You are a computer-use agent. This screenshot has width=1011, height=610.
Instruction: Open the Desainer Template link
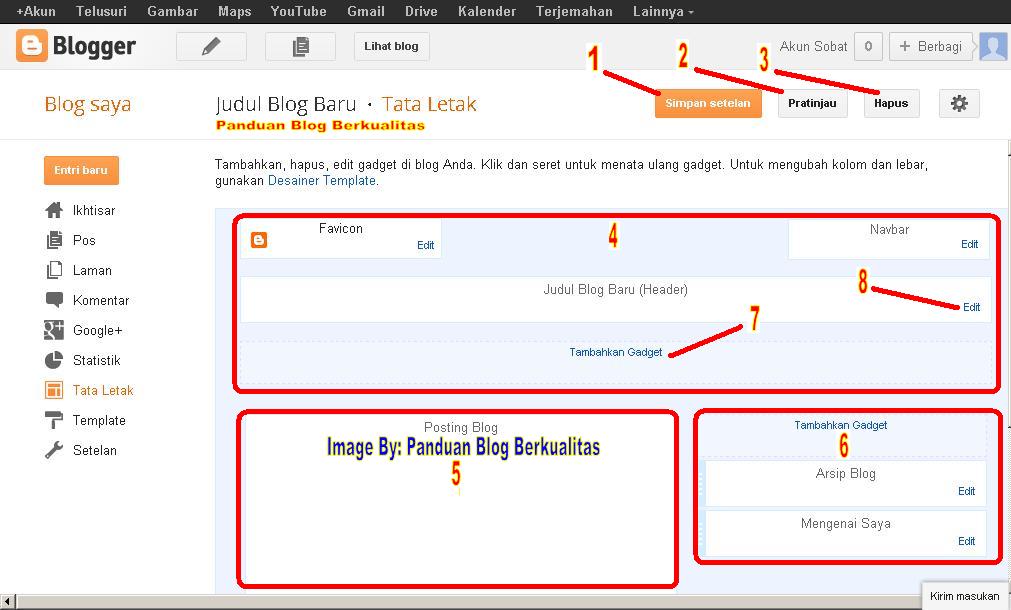click(x=320, y=181)
